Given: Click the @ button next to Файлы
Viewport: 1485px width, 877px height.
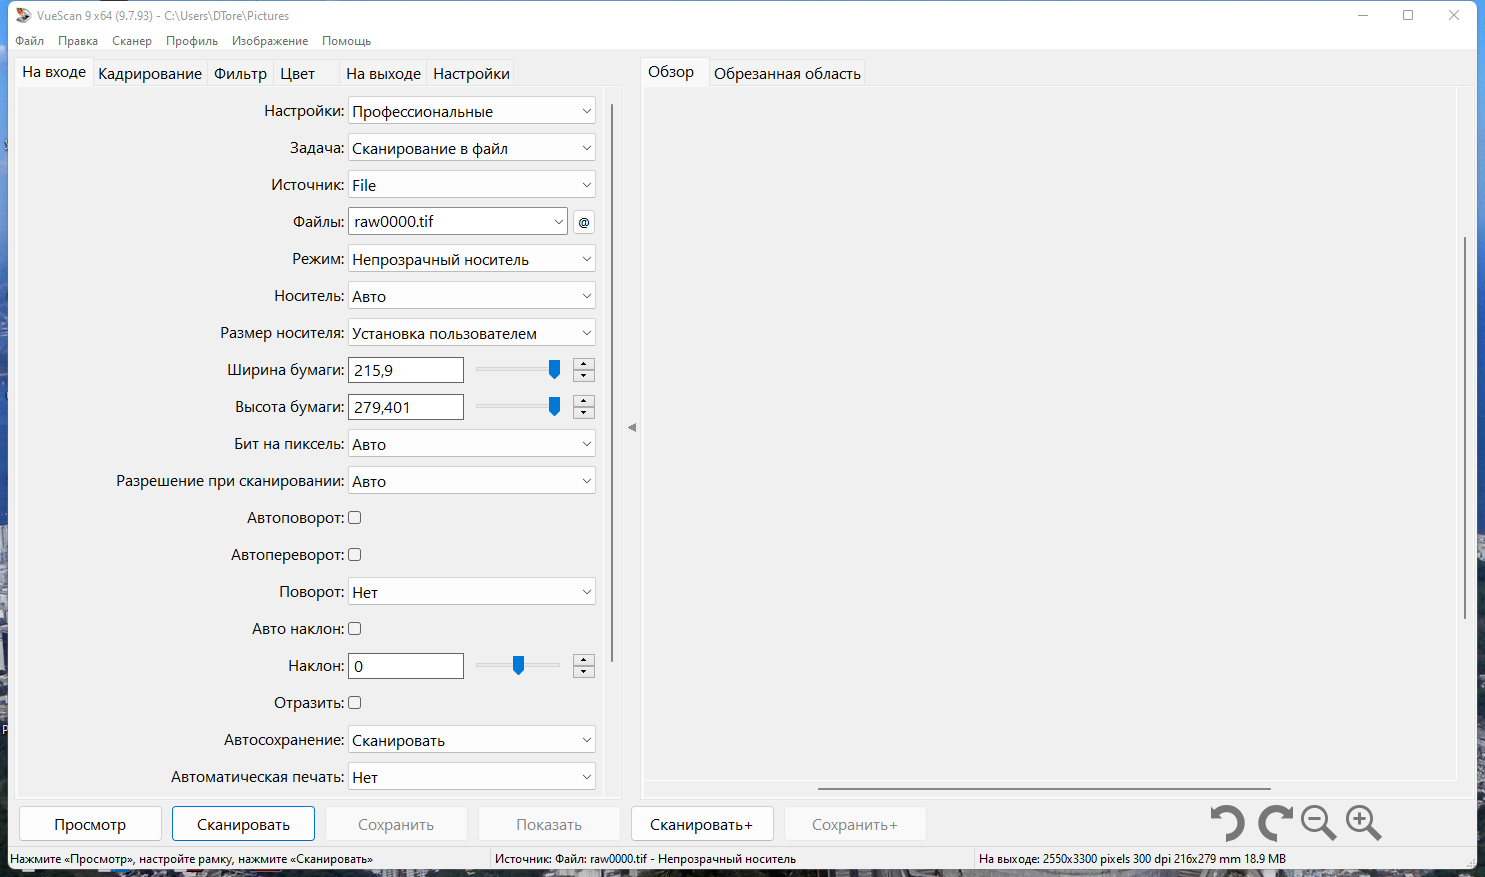Looking at the screenshot, I should point(584,222).
